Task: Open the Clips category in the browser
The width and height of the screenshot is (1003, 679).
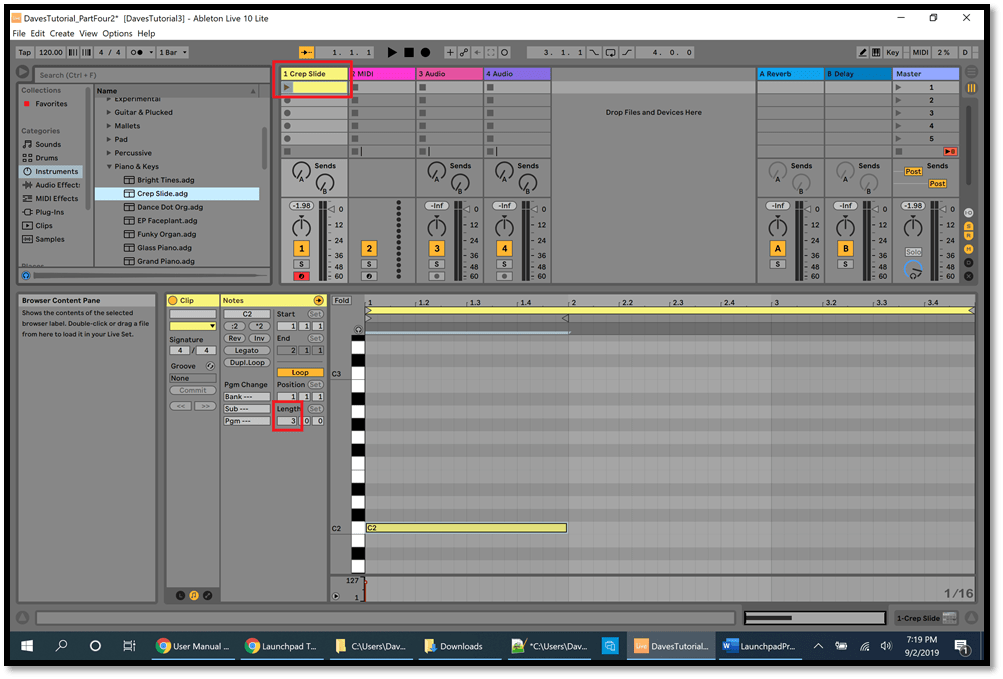Action: pyautogui.click(x=43, y=225)
